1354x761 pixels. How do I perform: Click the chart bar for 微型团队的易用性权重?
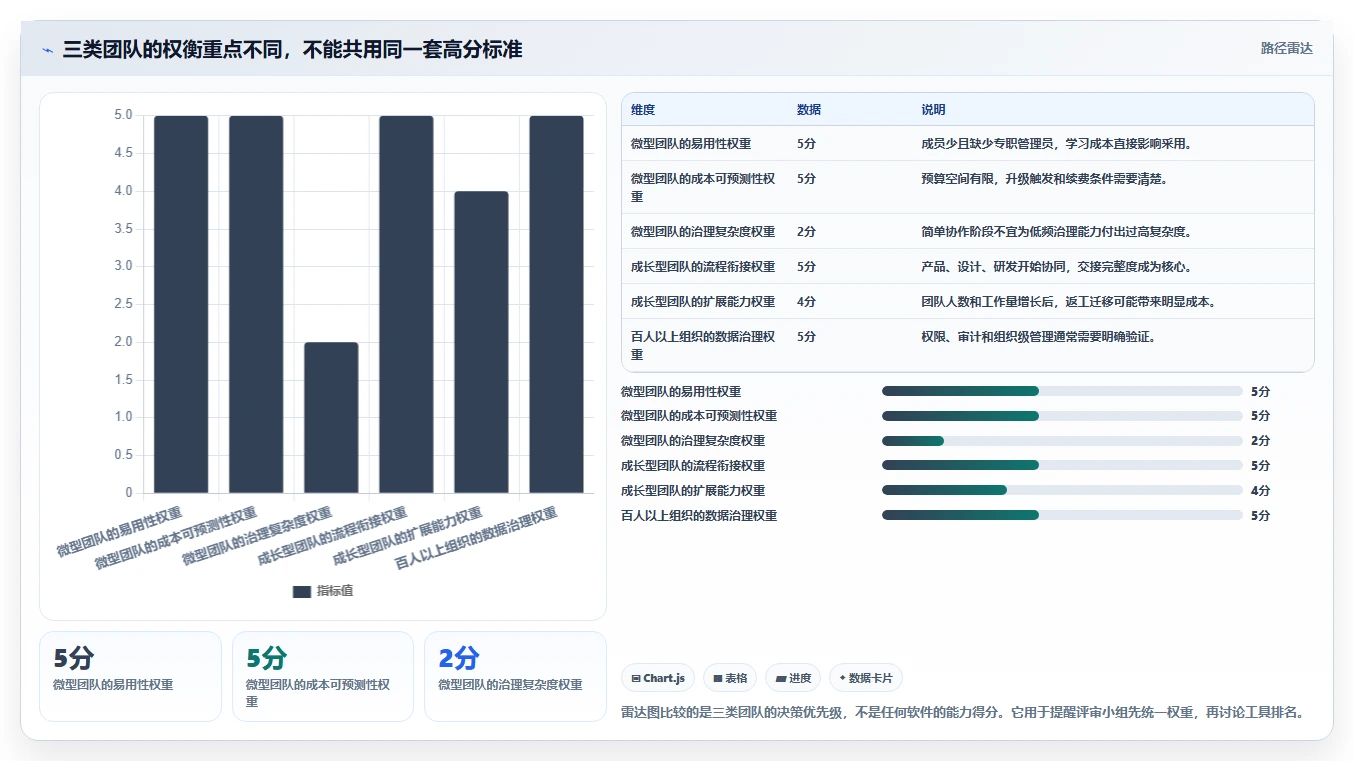[x=181, y=304]
